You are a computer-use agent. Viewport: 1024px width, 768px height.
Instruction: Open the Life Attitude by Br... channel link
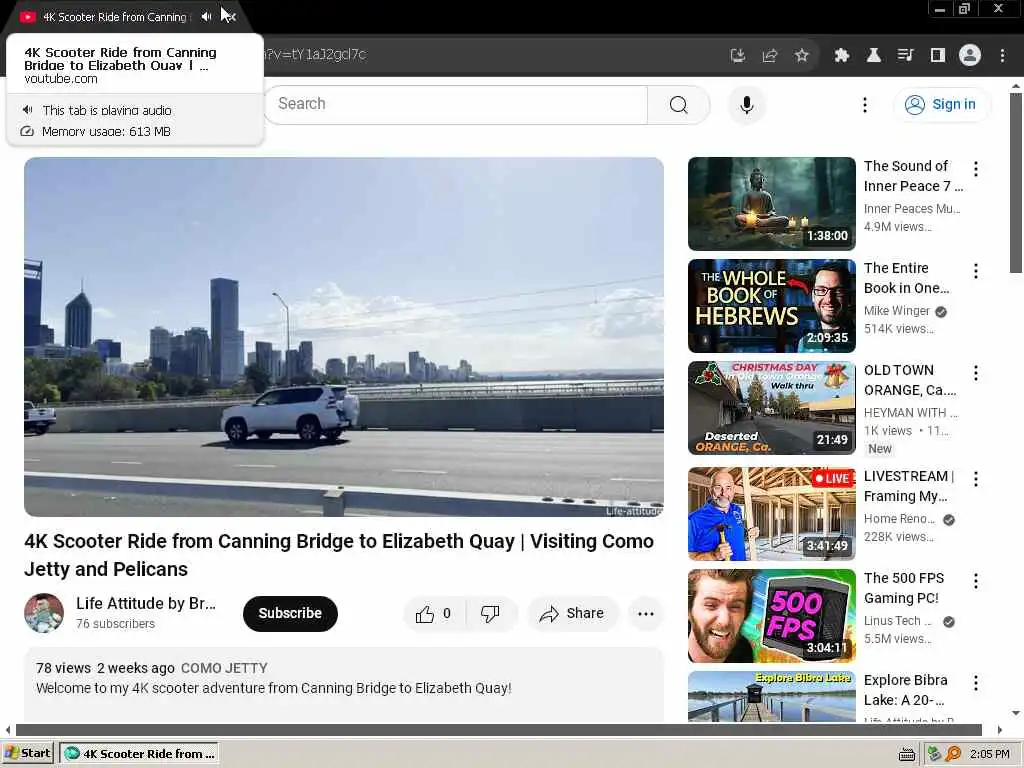tap(146, 603)
